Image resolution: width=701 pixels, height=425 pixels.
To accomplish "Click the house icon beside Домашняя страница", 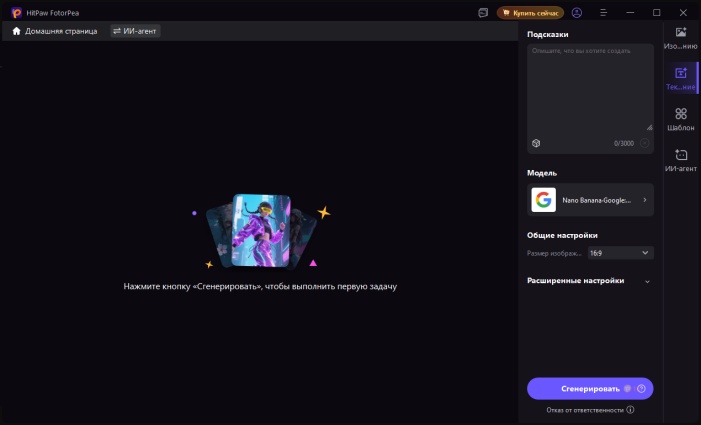I will (x=17, y=31).
